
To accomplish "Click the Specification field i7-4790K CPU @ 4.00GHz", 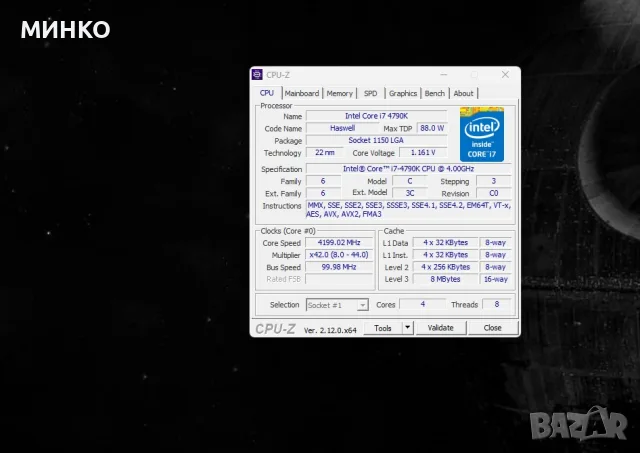I will coord(408,169).
